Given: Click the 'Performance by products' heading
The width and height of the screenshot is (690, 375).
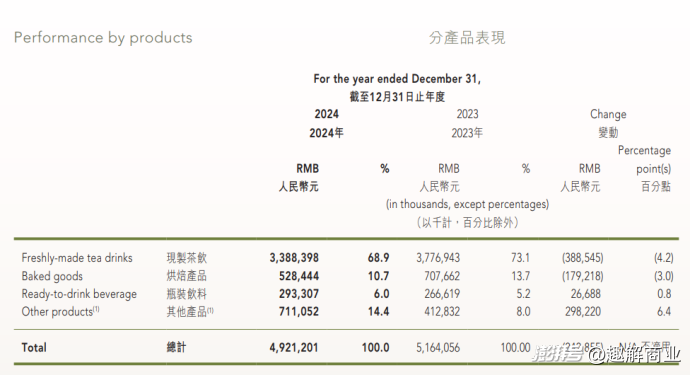Looking at the screenshot, I should [x=103, y=38].
